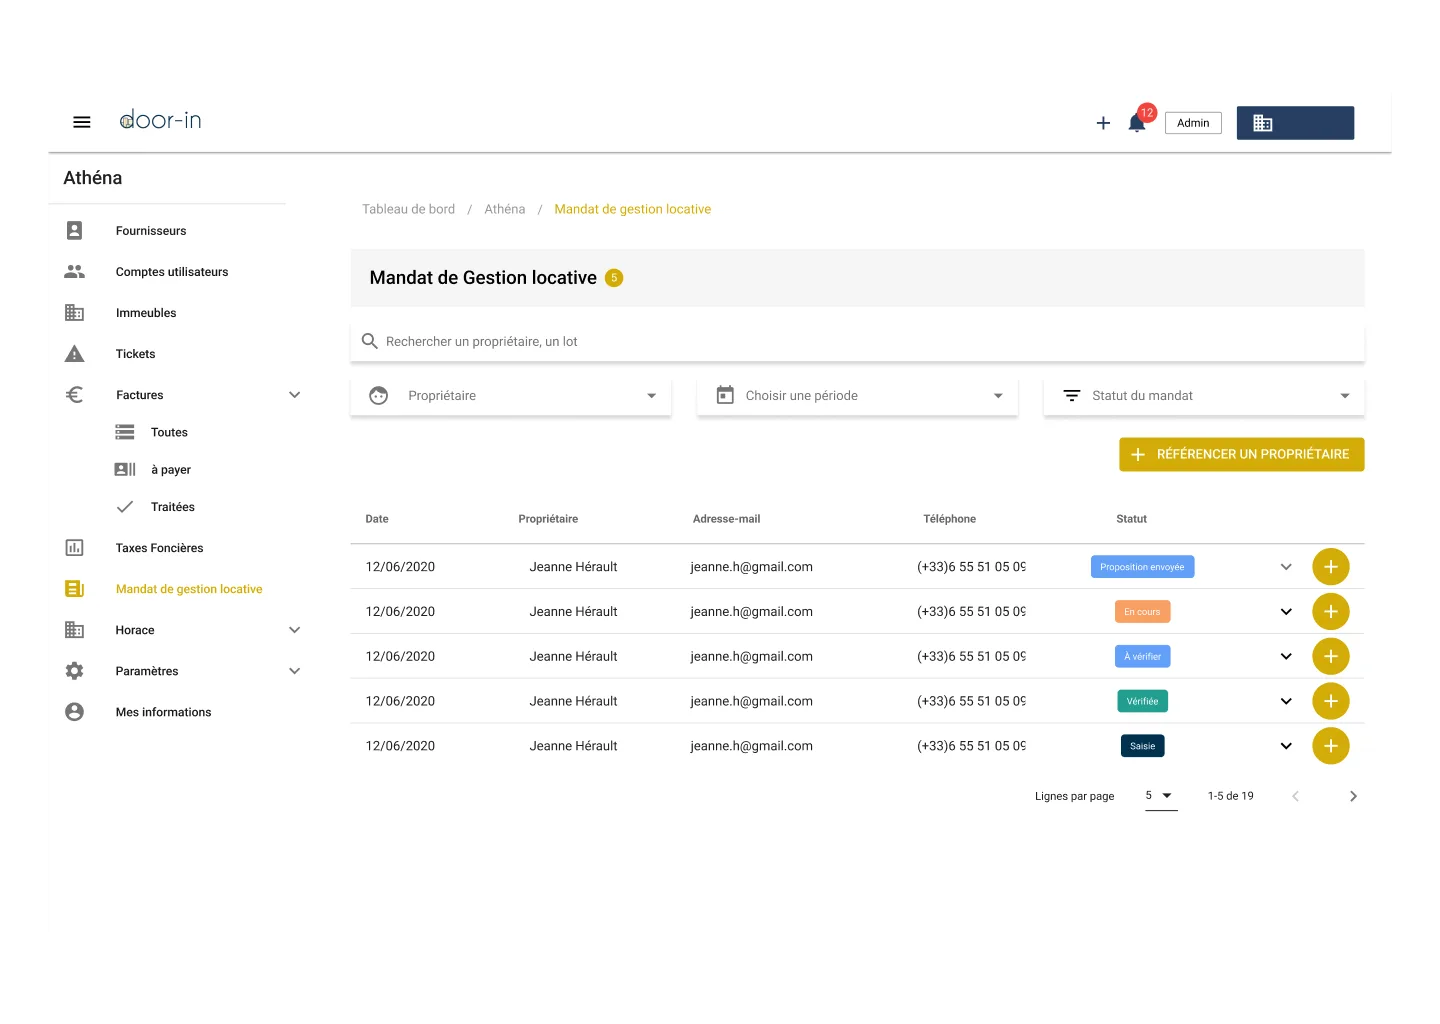Click the Factures euro icon

[74, 395]
